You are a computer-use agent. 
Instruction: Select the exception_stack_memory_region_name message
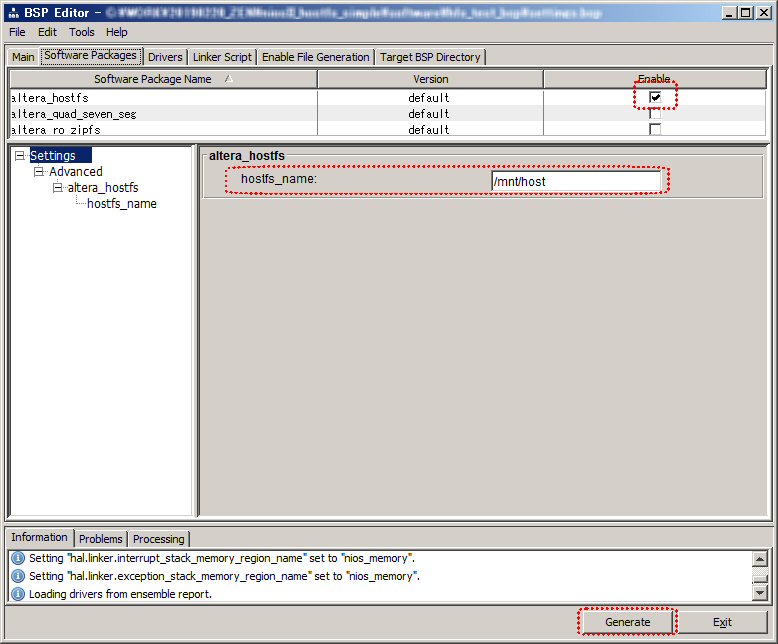pos(224,576)
